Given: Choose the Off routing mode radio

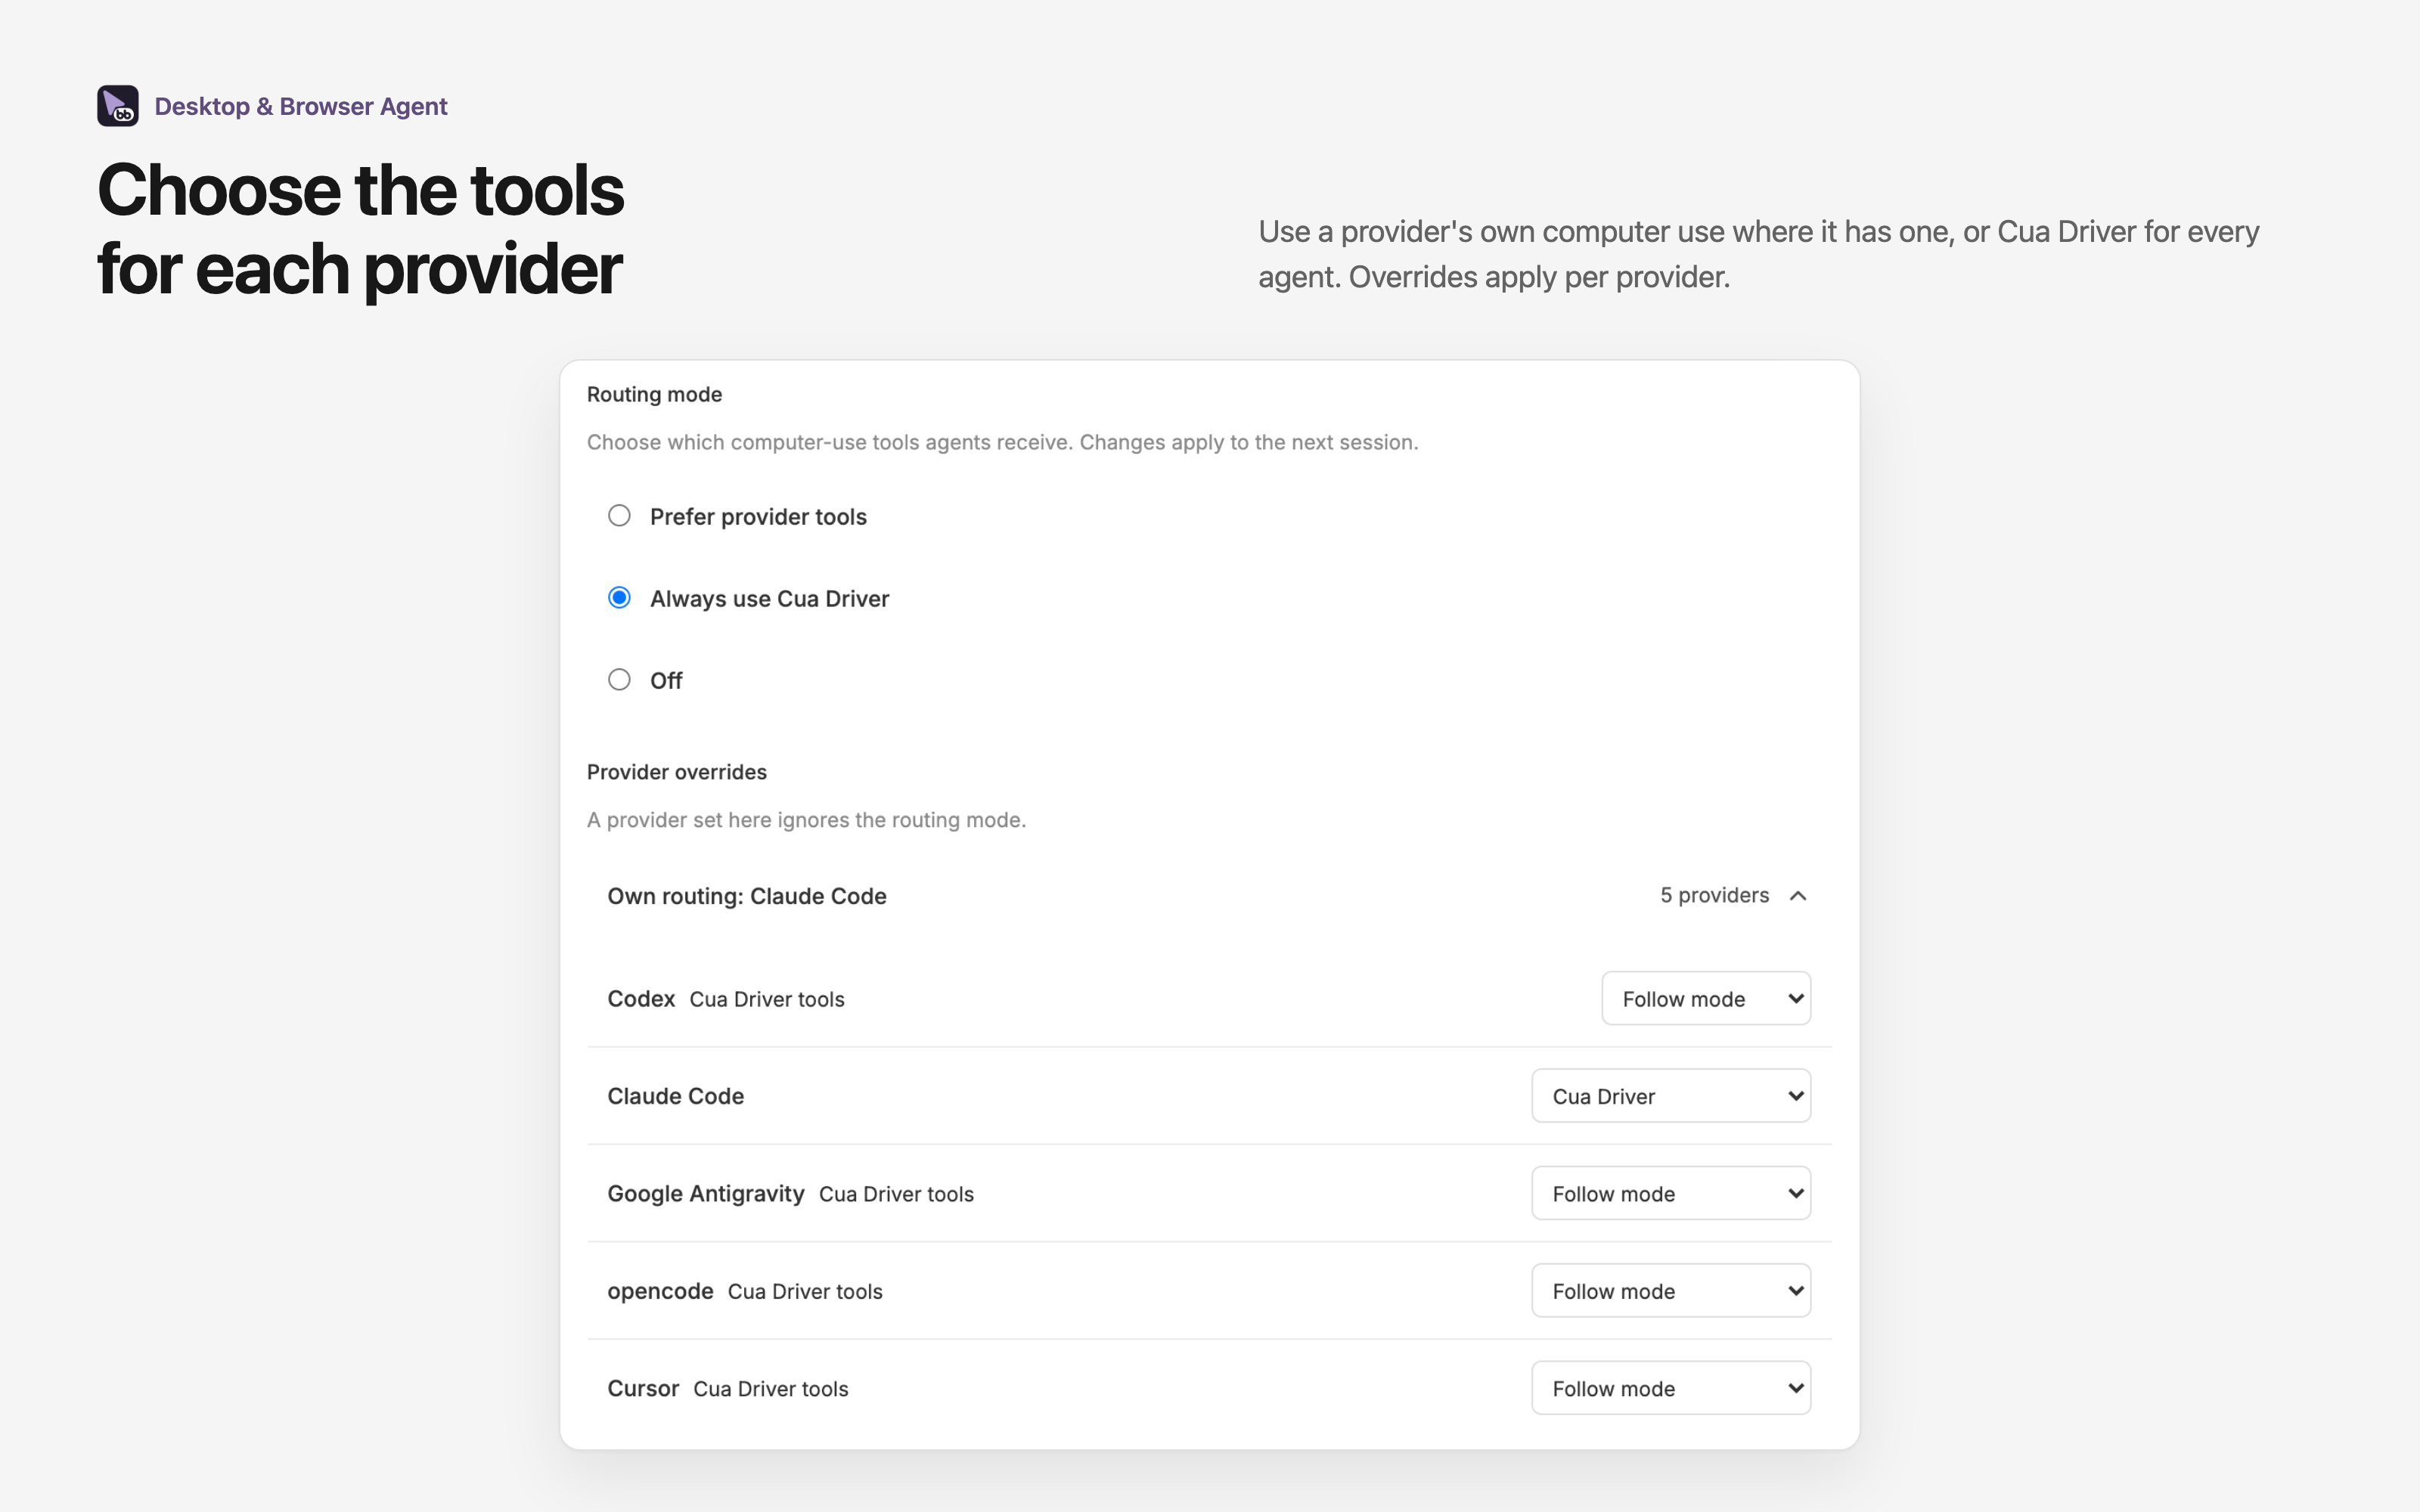Looking at the screenshot, I should pos(619,680).
